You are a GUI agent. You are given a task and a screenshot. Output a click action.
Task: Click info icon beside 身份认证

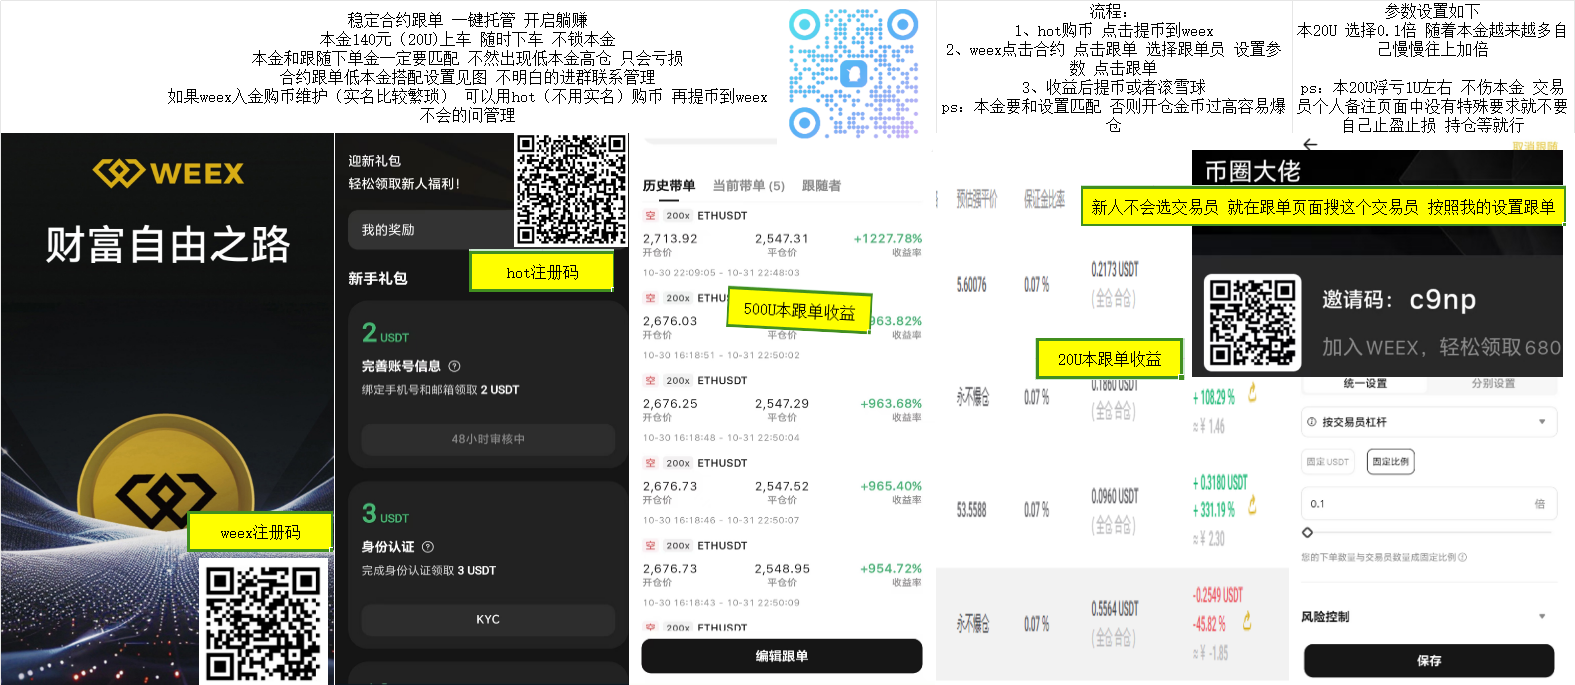(x=428, y=547)
